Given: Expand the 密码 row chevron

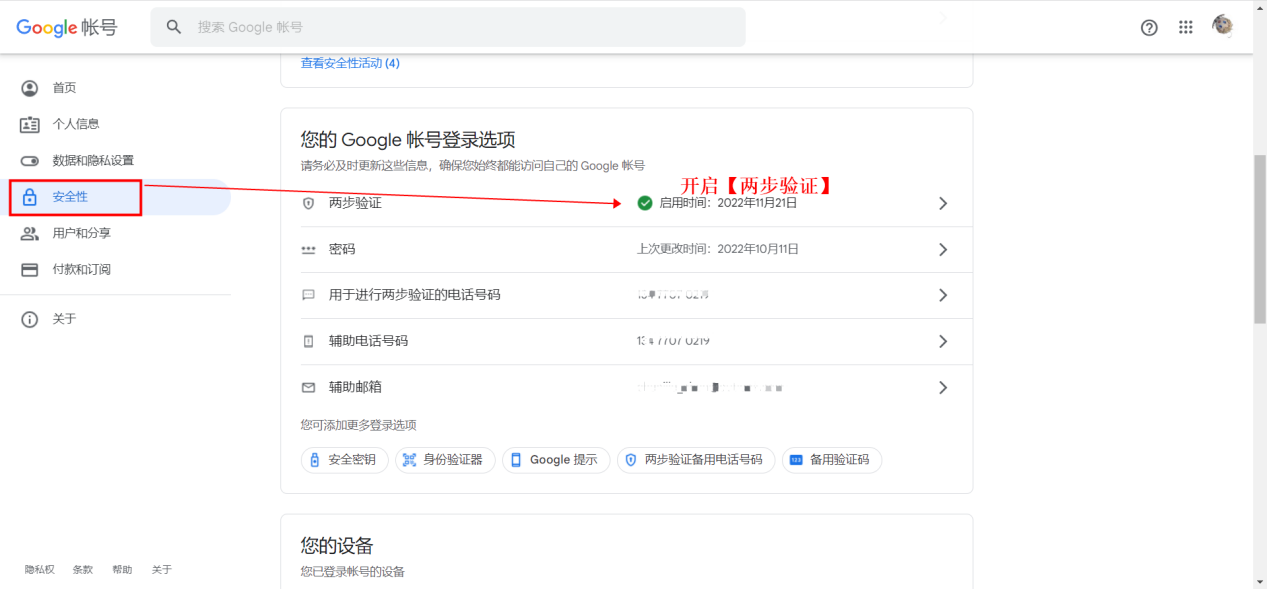Looking at the screenshot, I should click(x=942, y=250).
